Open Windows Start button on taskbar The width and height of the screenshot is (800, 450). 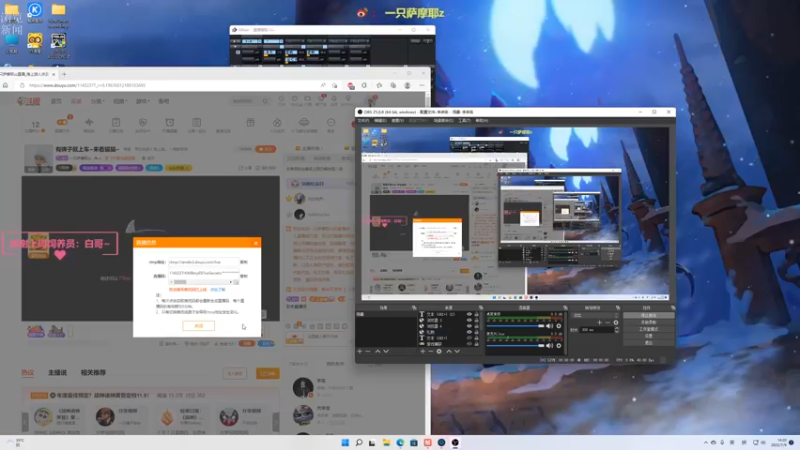345,442
